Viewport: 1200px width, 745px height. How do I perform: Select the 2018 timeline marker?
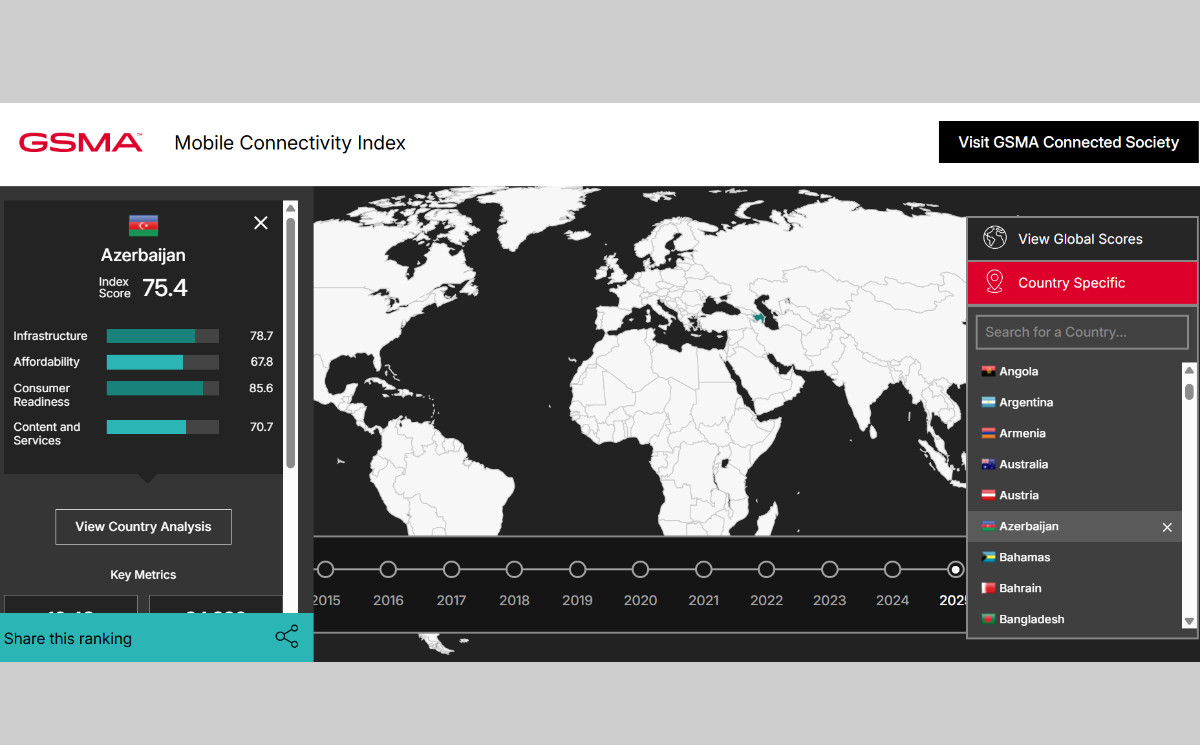point(514,569)
